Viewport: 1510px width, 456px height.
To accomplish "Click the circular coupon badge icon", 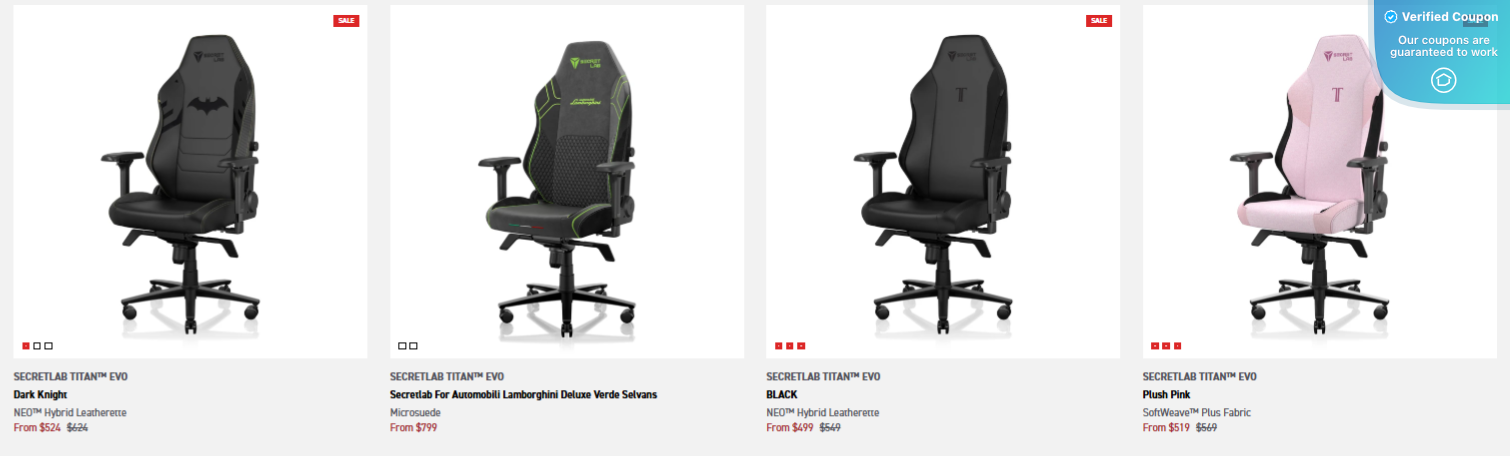I will pyautogui.click(x=1443, y=80).
